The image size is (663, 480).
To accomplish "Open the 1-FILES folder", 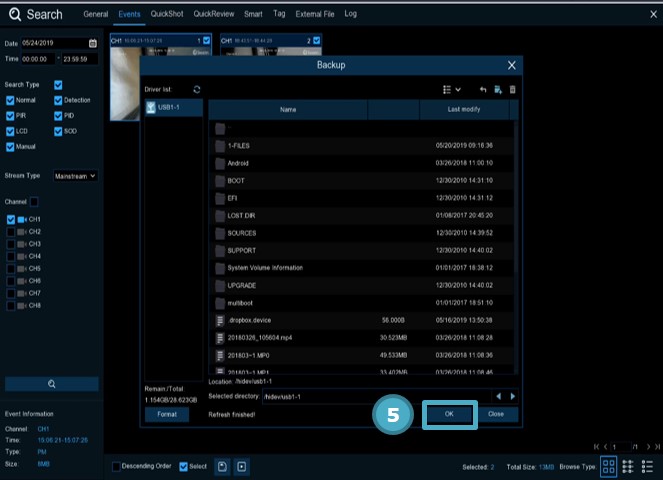I will tap(238, 145).
